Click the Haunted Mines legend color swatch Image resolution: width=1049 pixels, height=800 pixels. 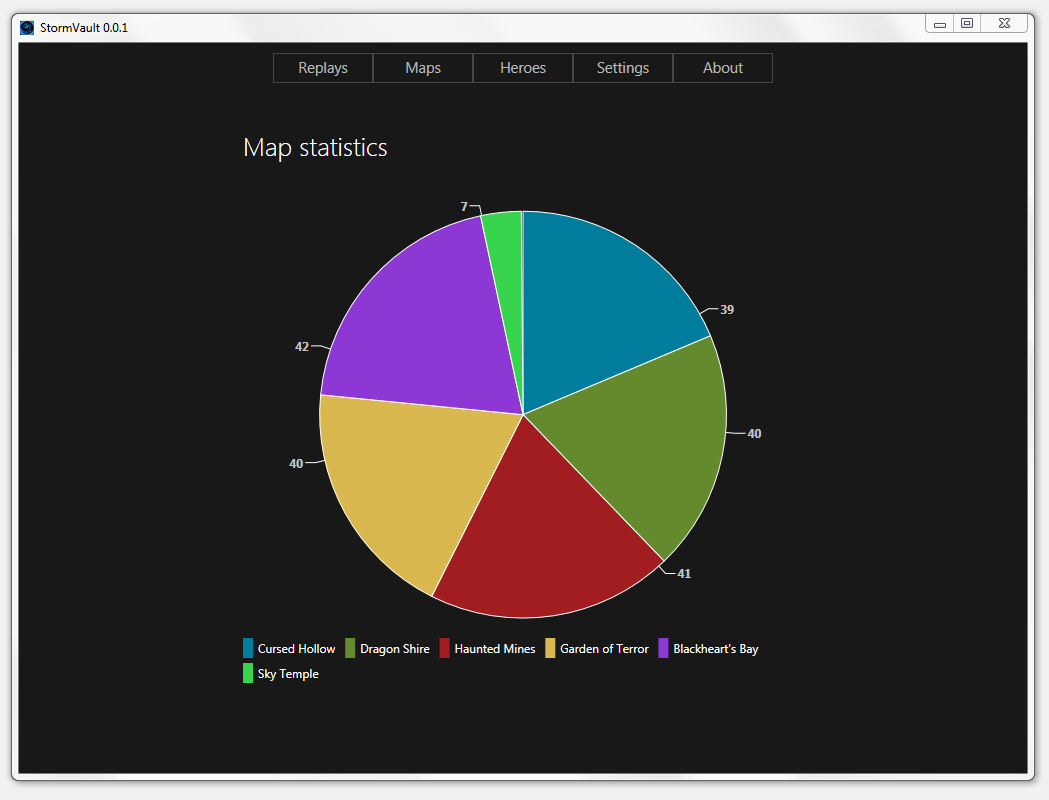pos(444,648)
